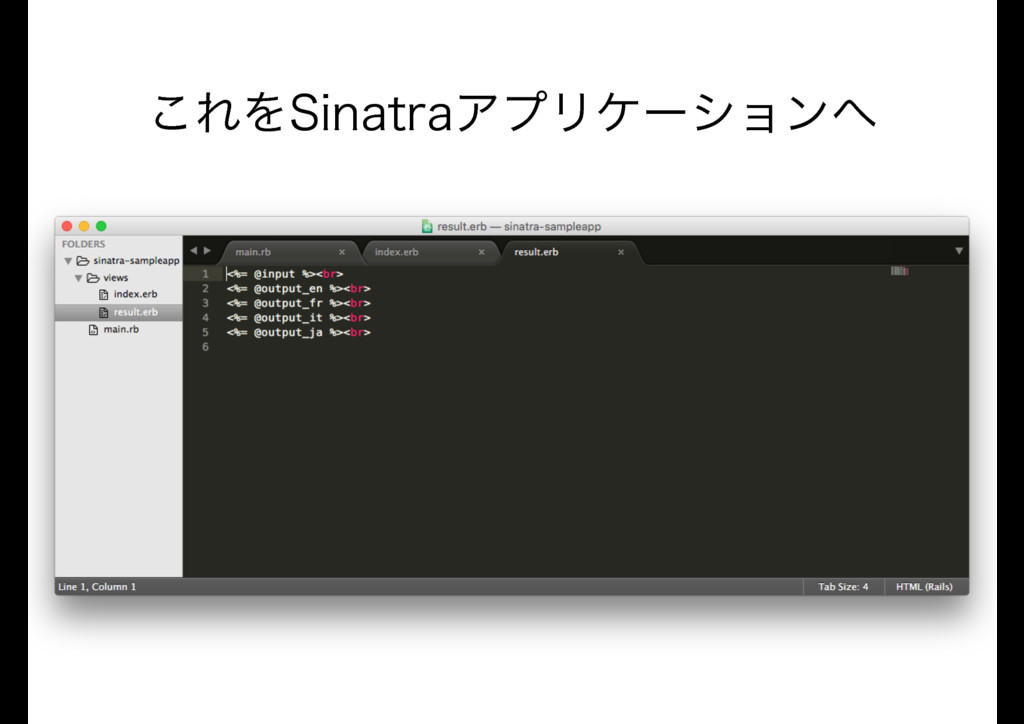The width and height of the screenshot is (1024, 724).
Task: Click the result.erb file icon in sidebar
Action: pos(103,313)
